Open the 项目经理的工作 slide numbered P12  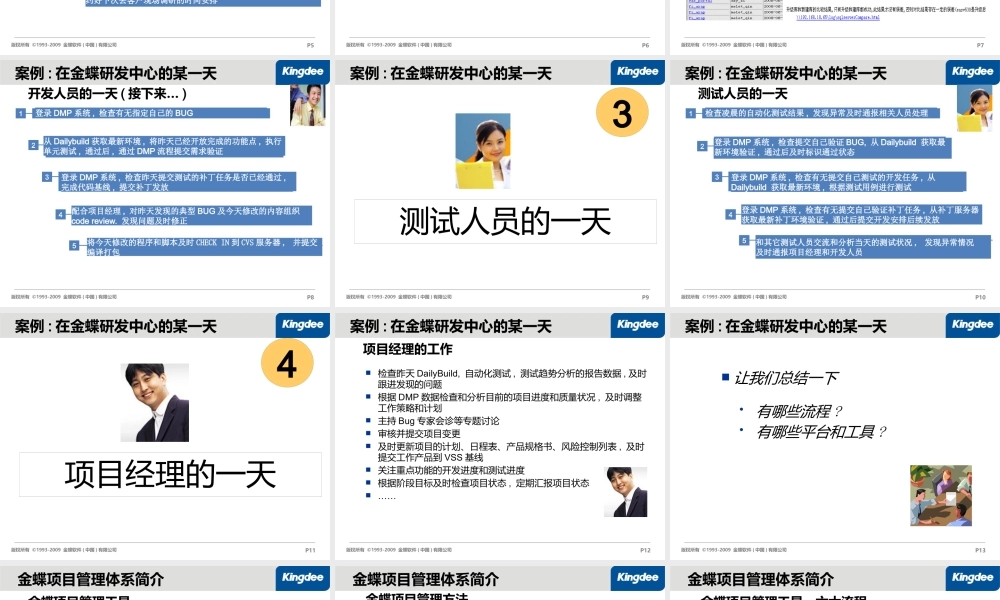tap(499, 435)
